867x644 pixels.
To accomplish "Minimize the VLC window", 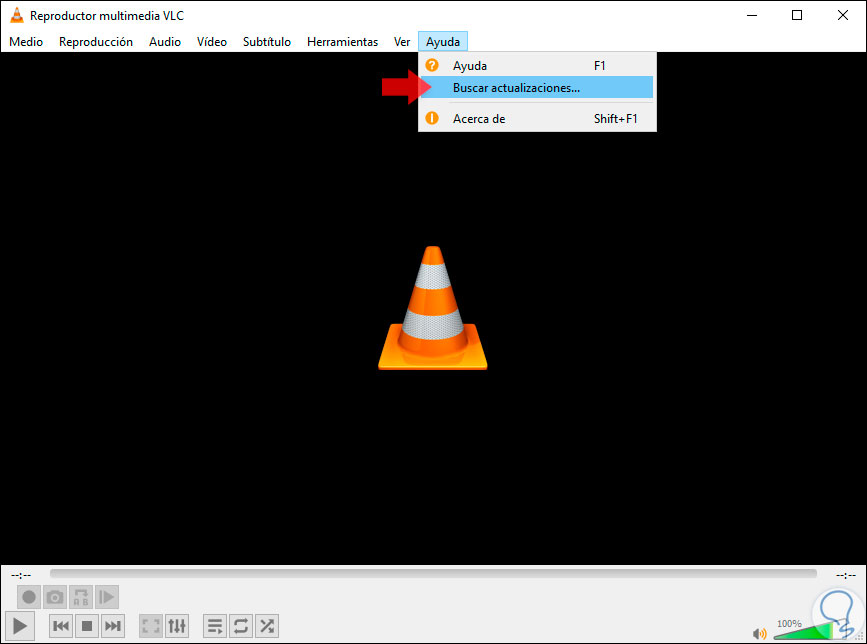I will 751,15.
